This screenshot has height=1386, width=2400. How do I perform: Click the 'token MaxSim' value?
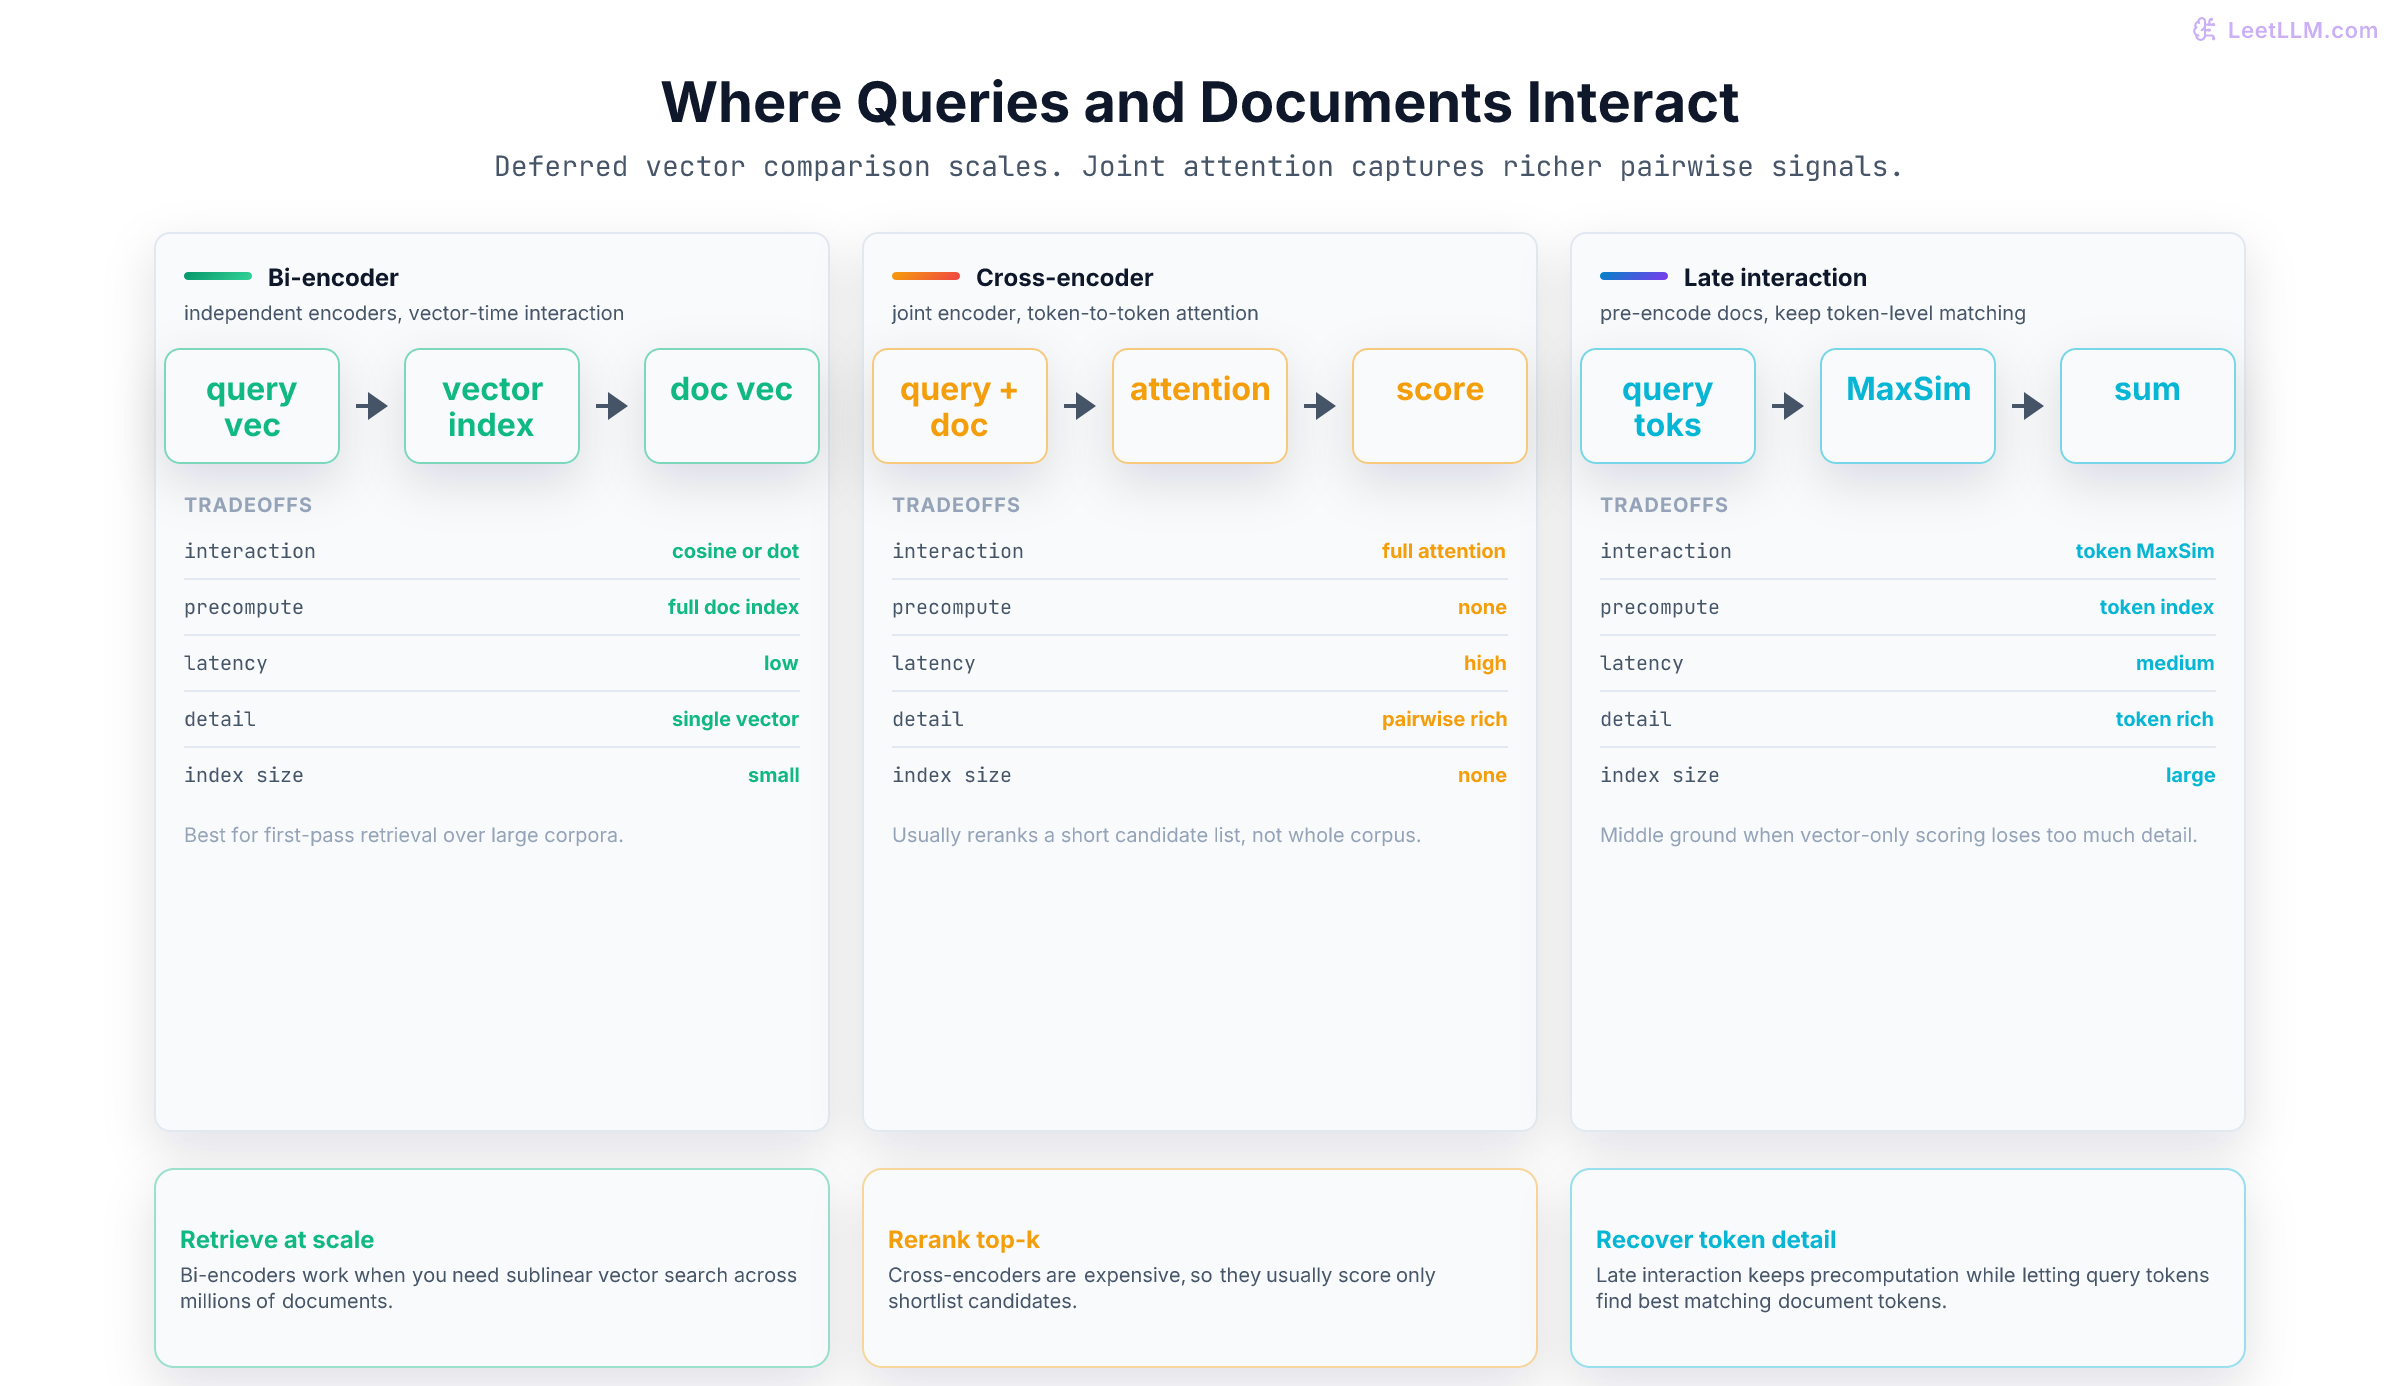pyautogui.click(x=2145, y=551)
